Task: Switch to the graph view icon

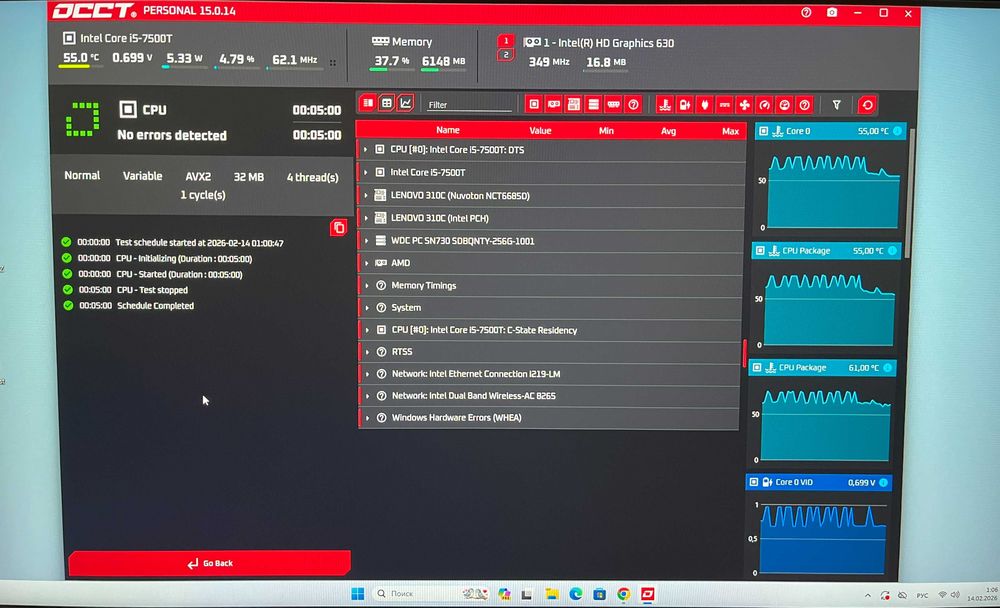Action: coord(406,103)
